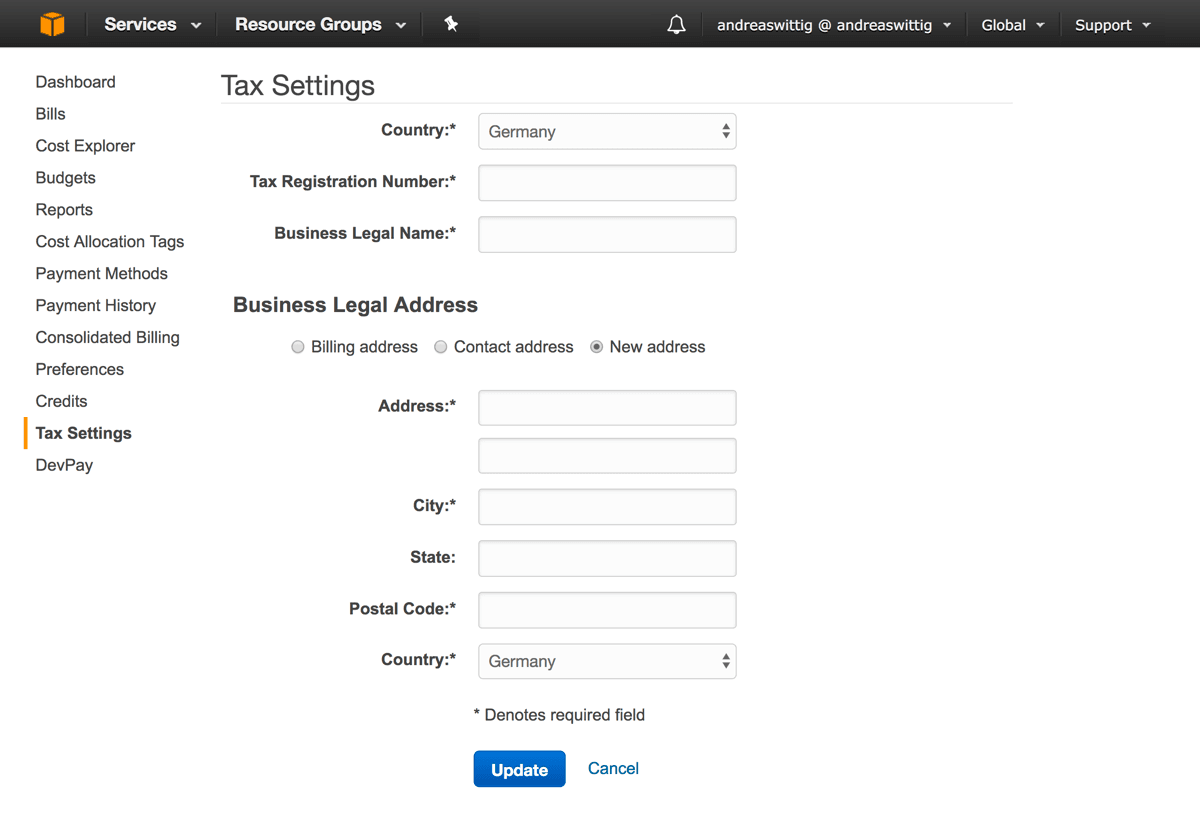Open the Global region selector
1200x833 pixels.
pos(1012,25)
